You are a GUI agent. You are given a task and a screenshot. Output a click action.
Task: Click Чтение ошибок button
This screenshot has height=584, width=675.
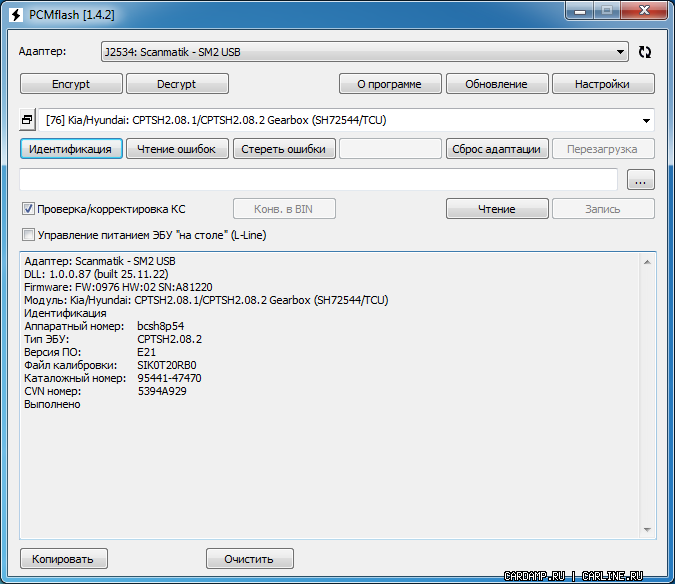click(x=177, y=149)
